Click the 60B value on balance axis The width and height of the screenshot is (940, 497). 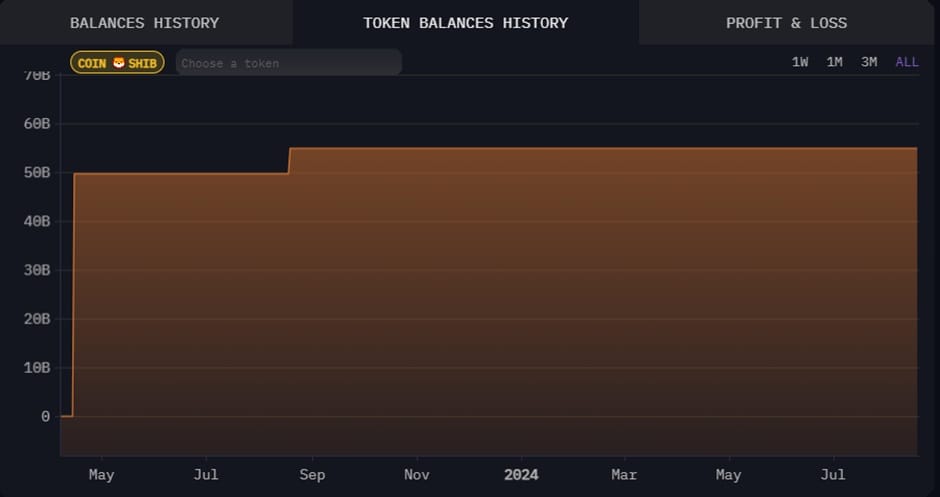coord(37,124)
